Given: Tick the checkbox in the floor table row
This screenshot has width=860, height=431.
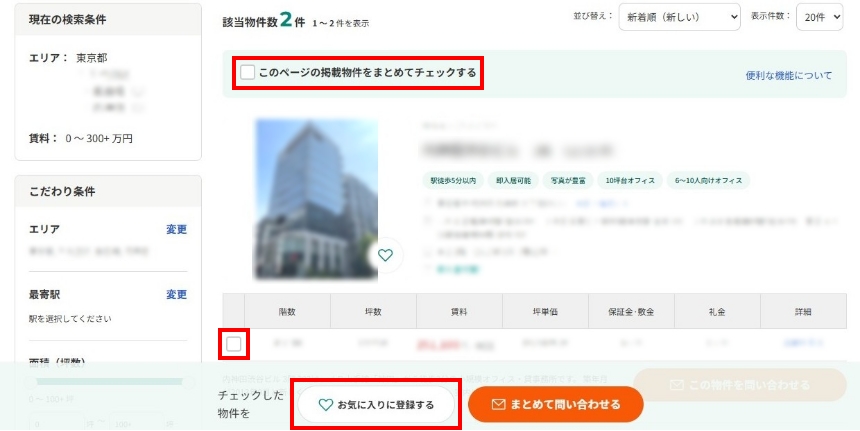Looking at the screenshot, I should (x=233, y=345).
